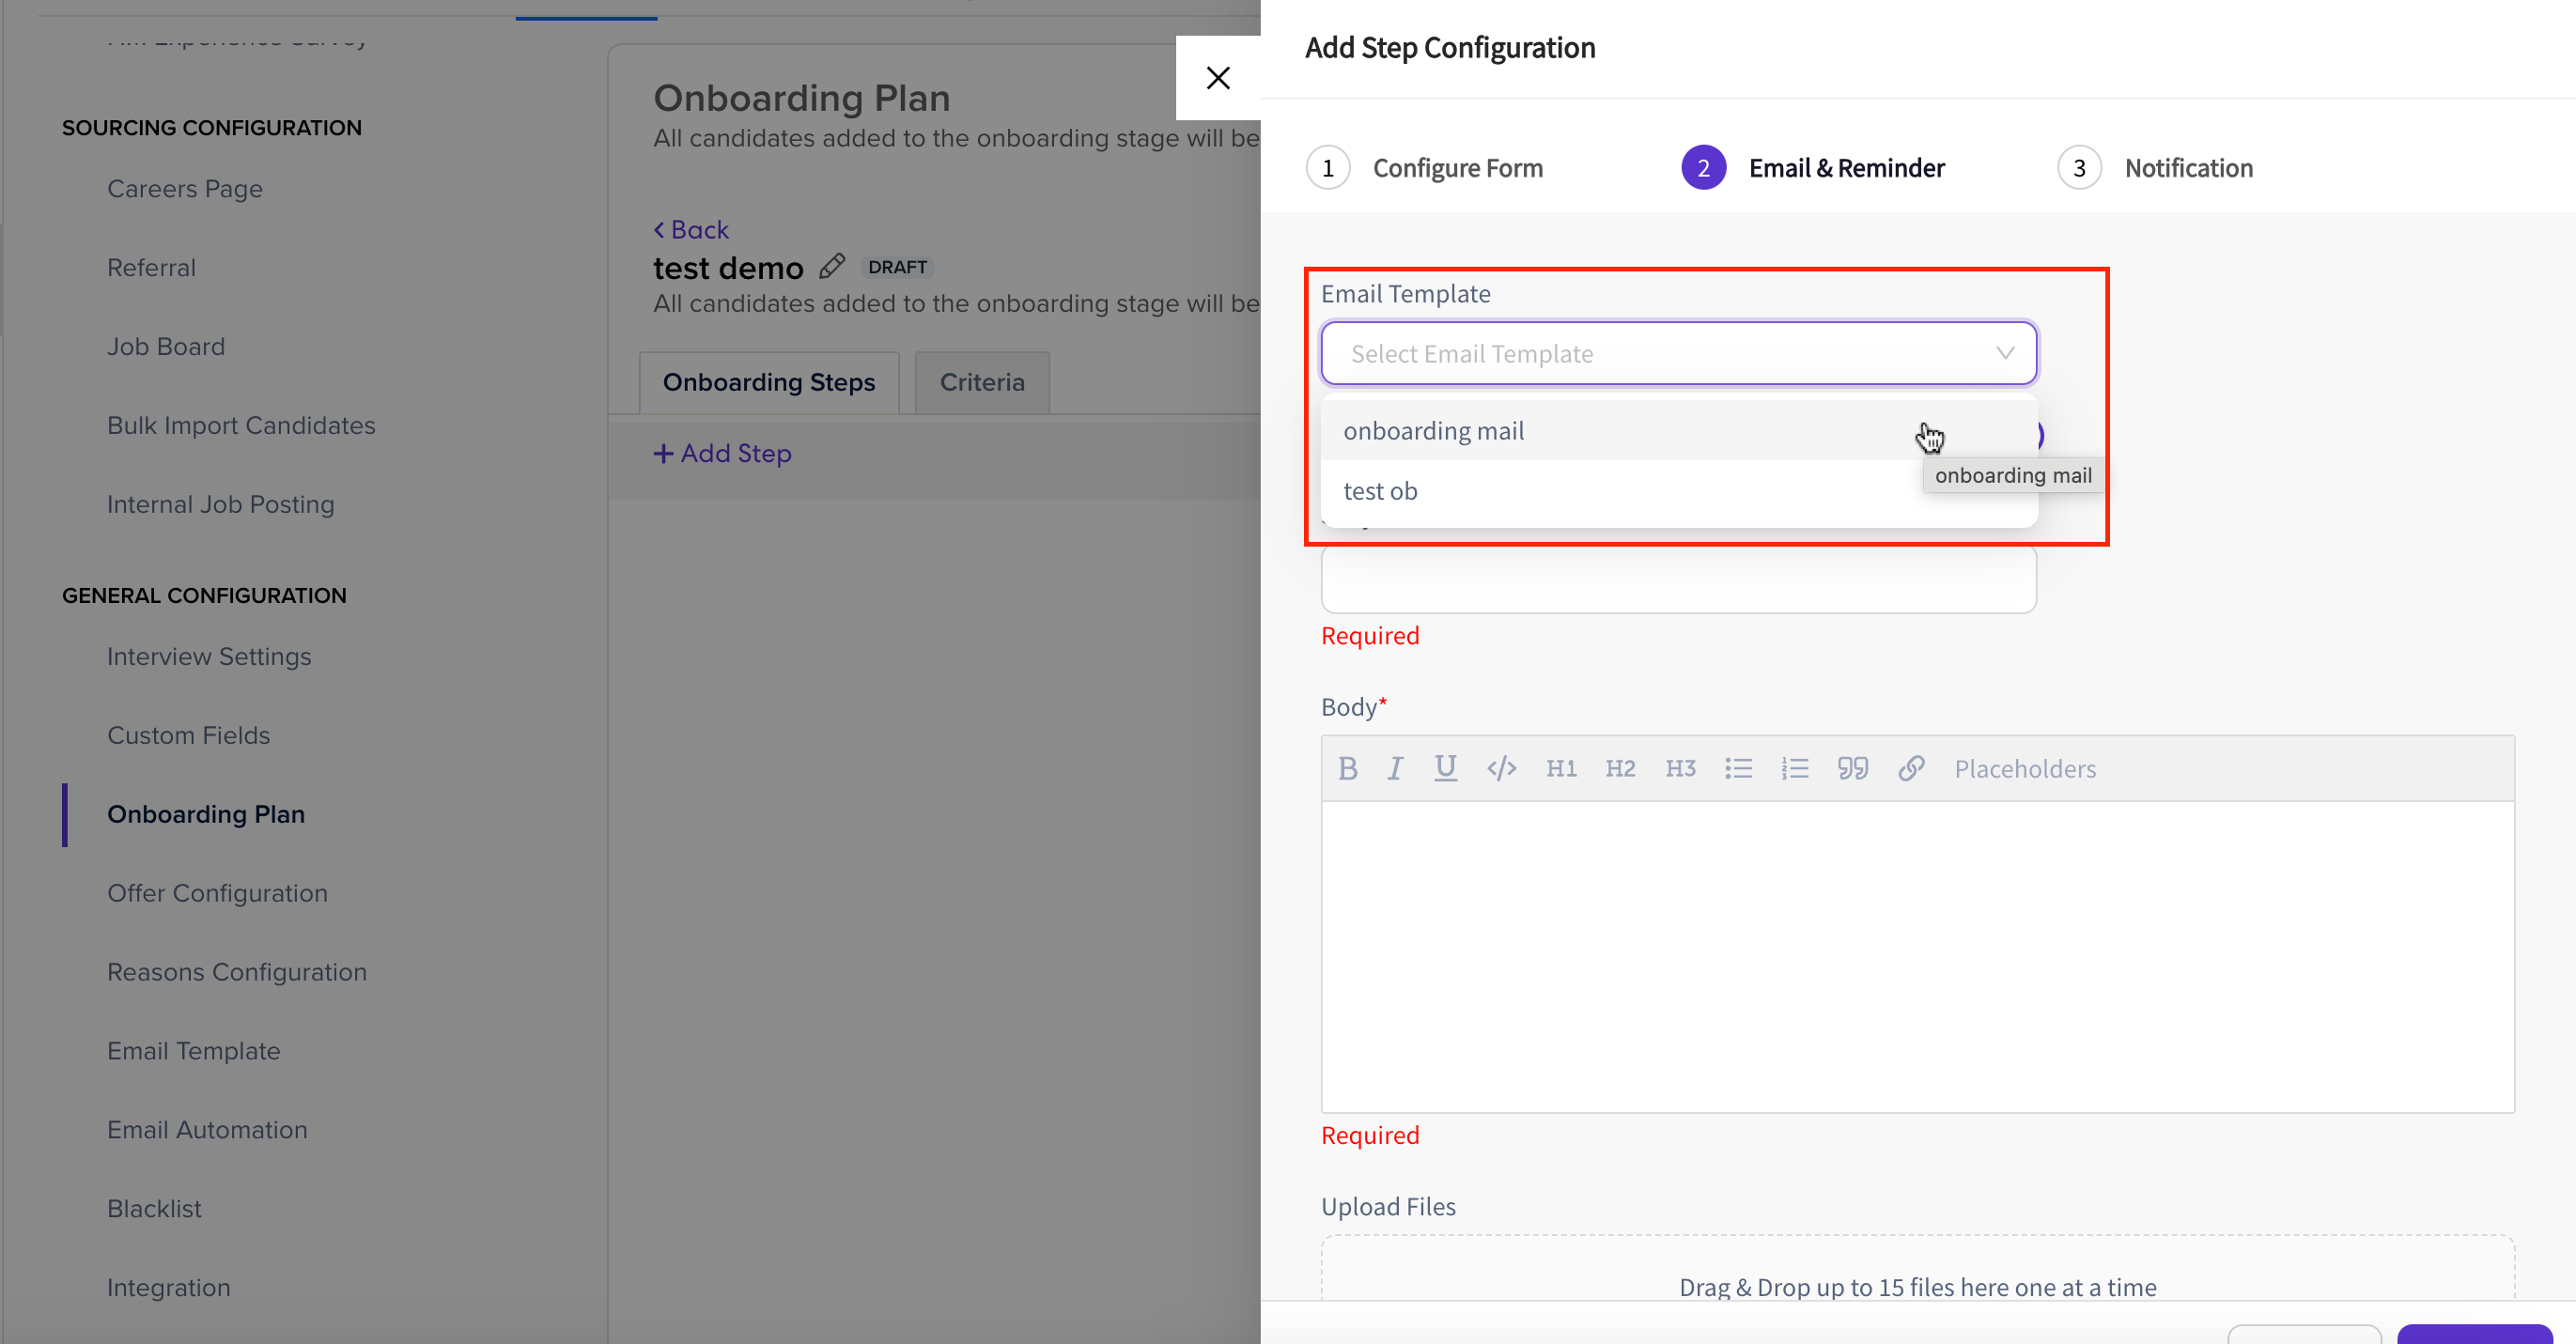Image resolution: width=2576 pixels, height=1344 pixels.
Task: Go to step 2 Email & Reminder
Action: coord(1812,168)
